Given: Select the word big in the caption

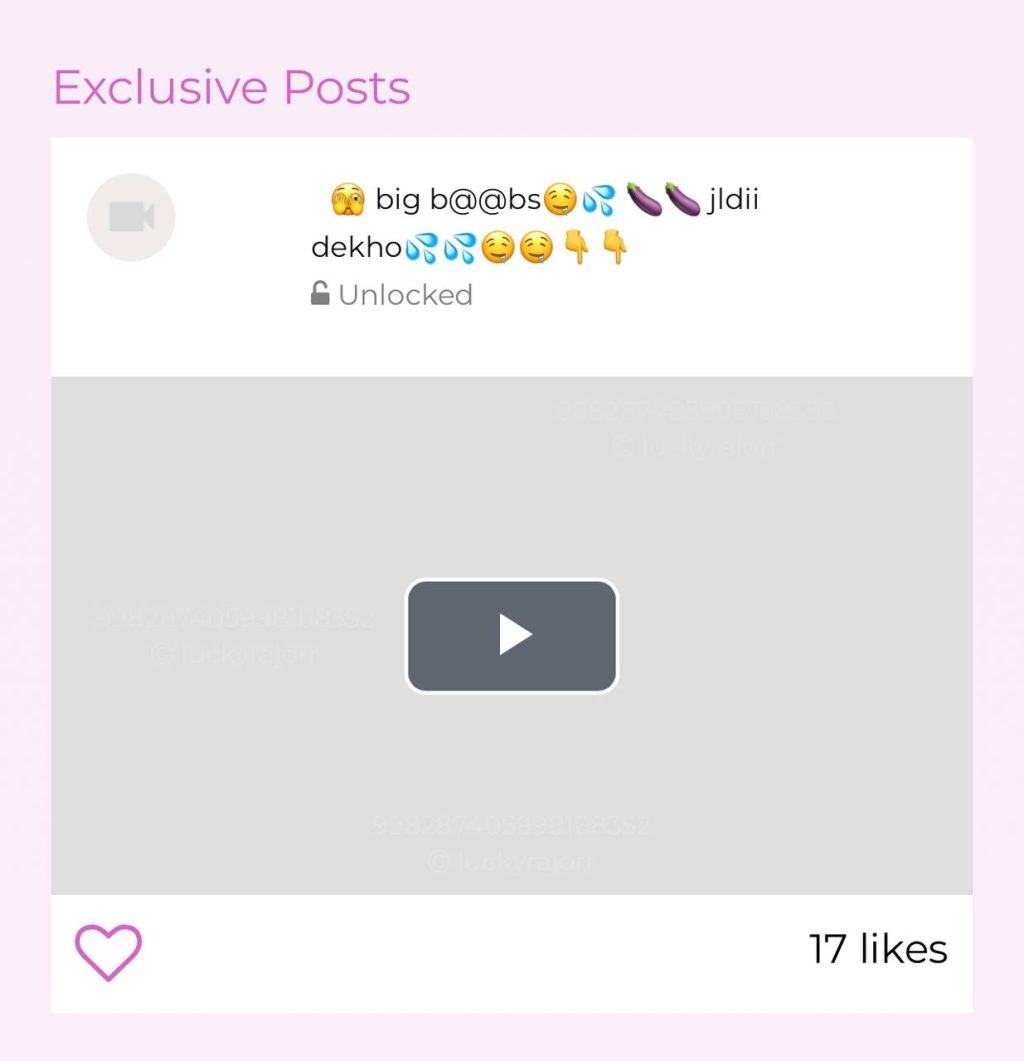Looking at the screenshot, I should click(398, 200).
